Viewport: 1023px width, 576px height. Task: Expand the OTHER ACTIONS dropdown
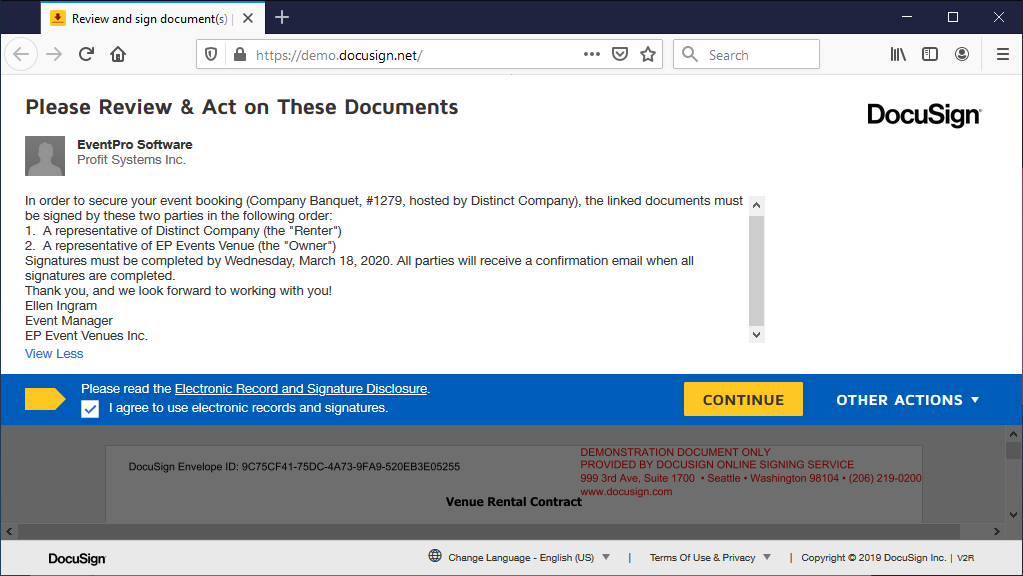click(908, 400)
